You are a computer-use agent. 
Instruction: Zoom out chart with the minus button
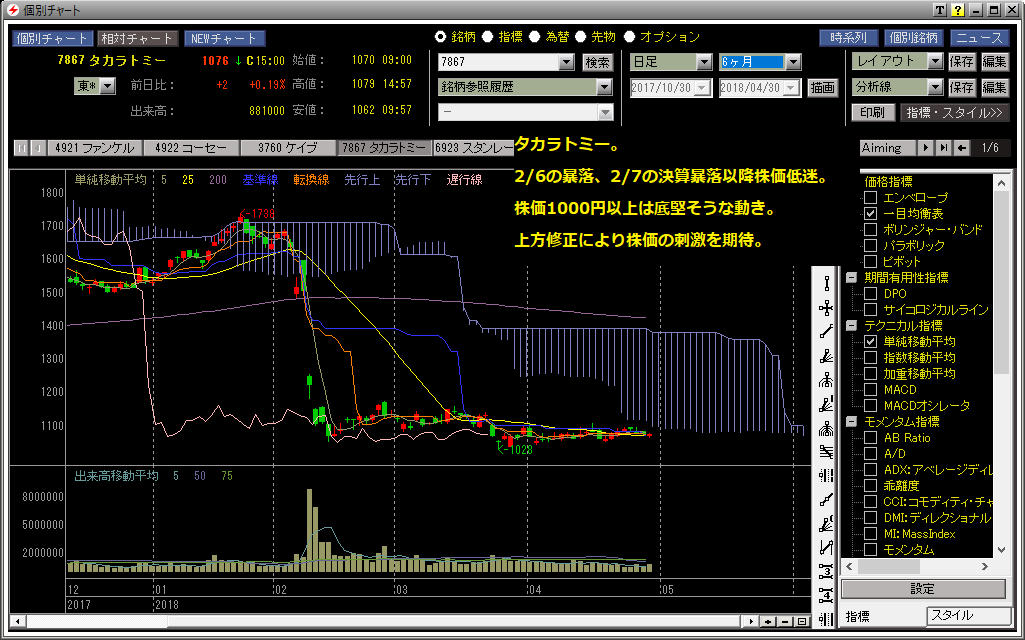(785, 622)
